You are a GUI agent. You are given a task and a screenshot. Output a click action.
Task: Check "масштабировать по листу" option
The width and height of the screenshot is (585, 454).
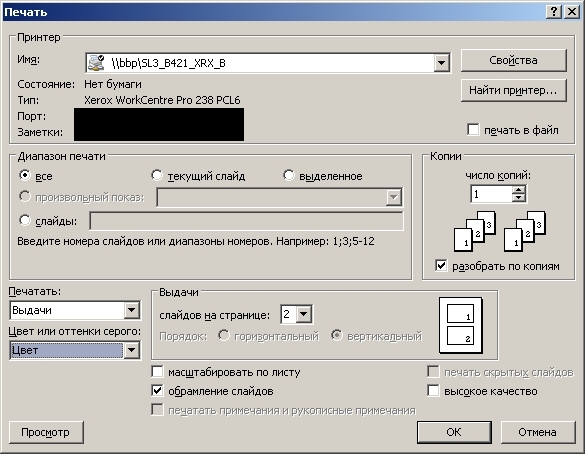pos(157,372)
